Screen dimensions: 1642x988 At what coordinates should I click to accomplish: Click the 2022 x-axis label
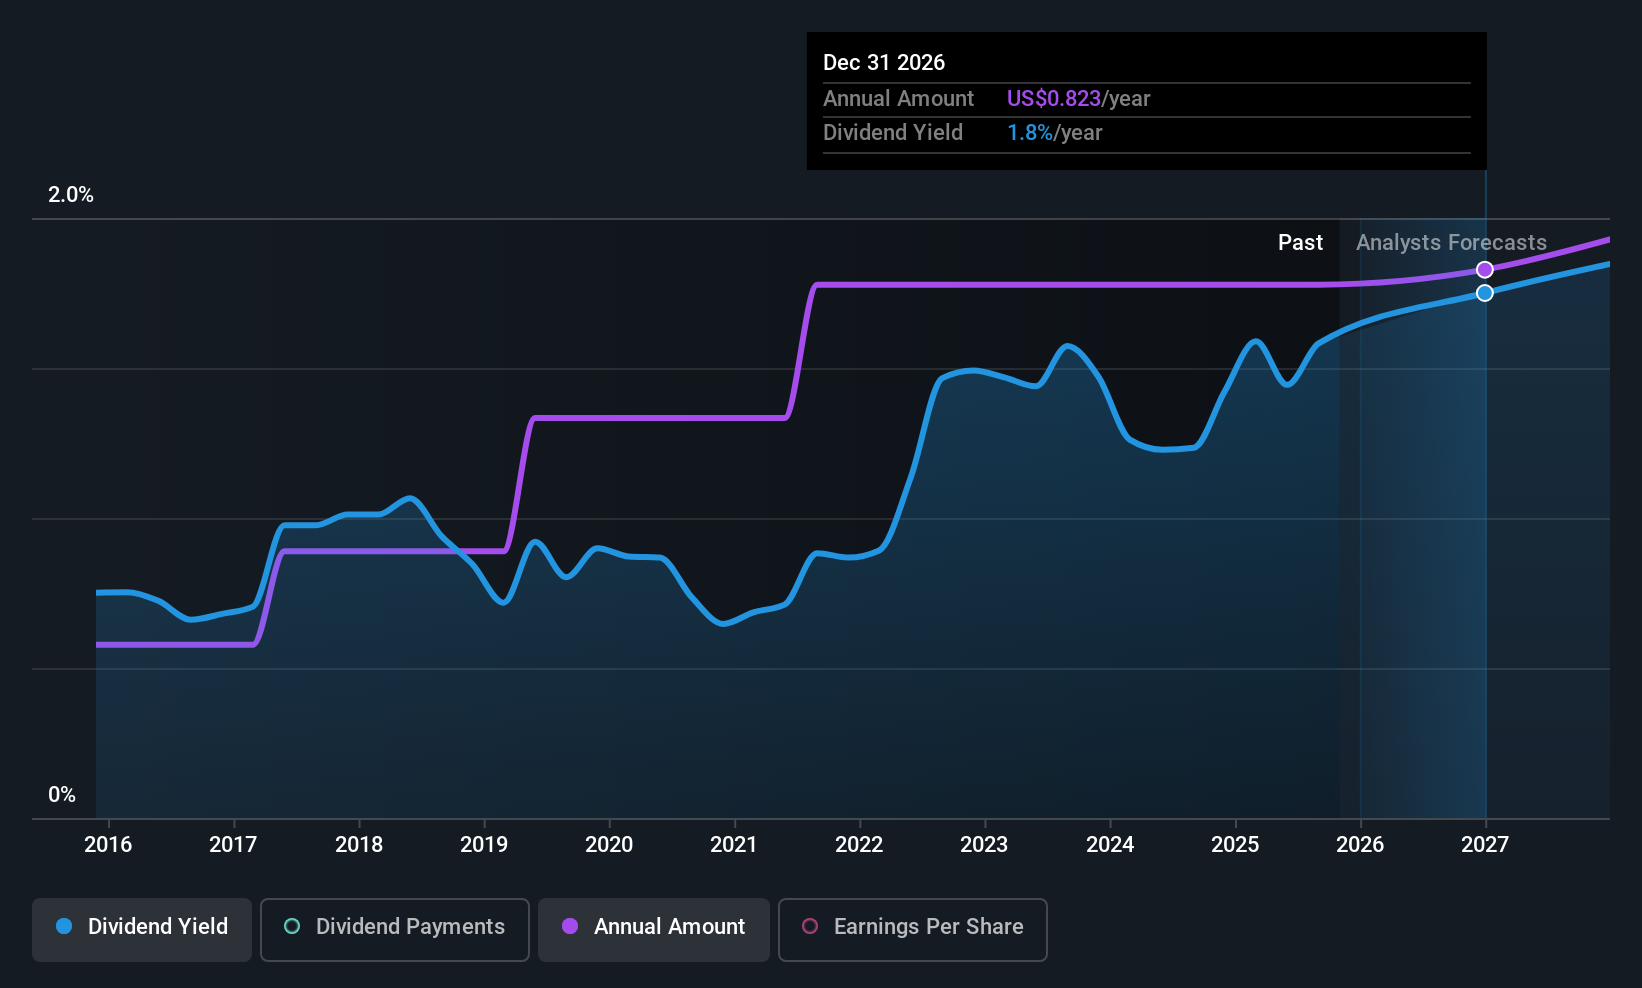[859, 844]
